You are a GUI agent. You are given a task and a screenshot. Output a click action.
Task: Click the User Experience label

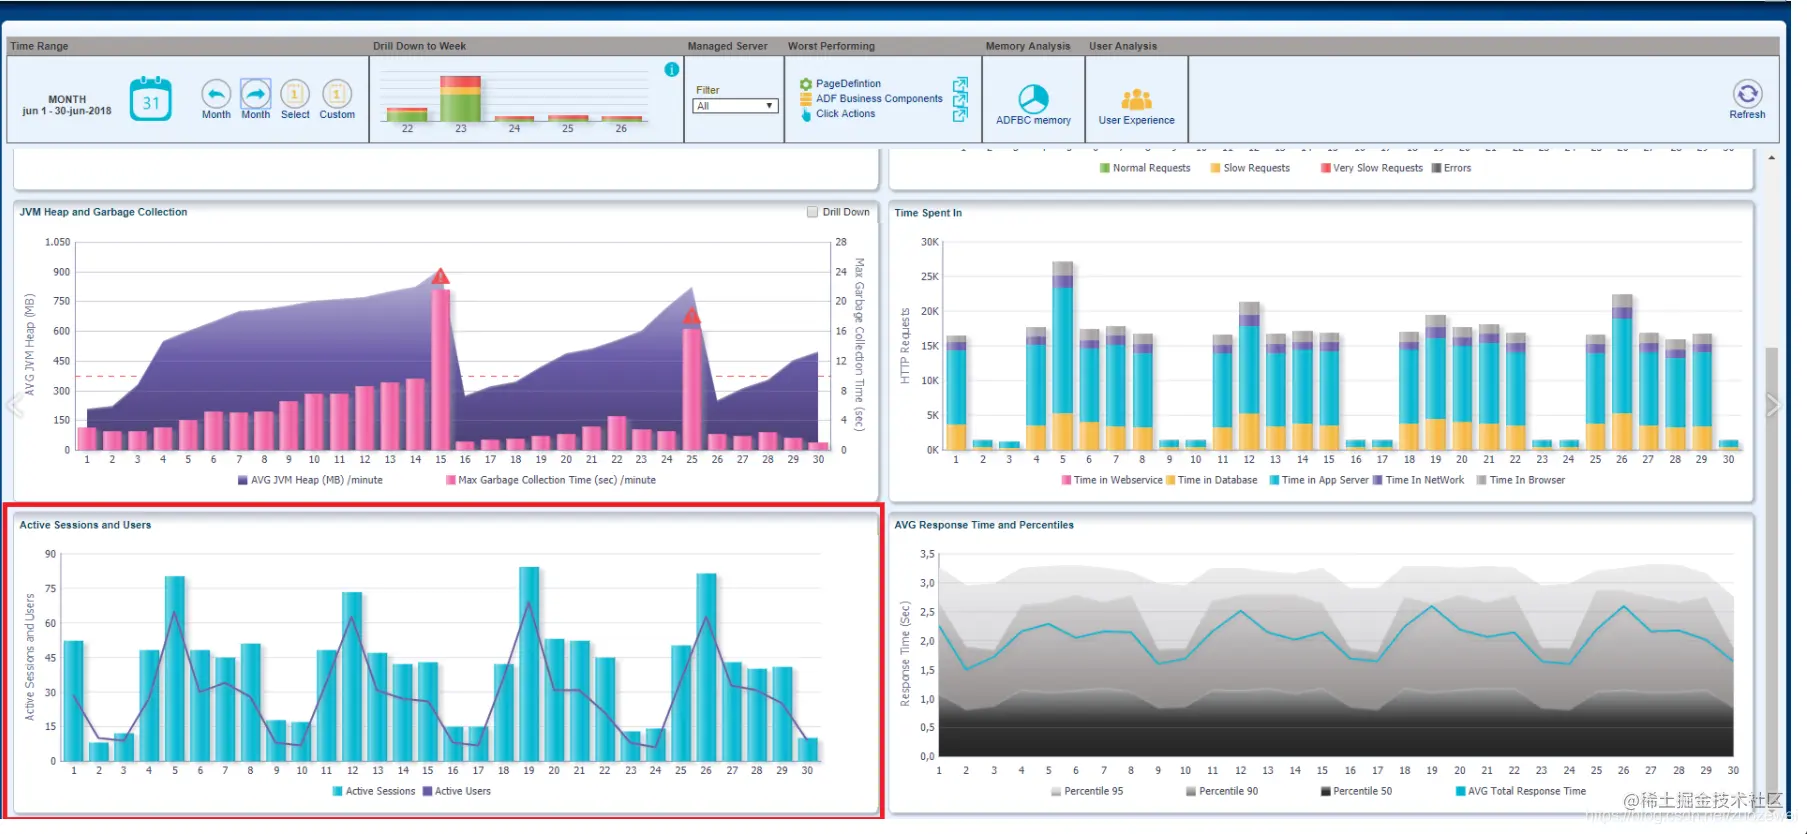tap(1137, 120)
